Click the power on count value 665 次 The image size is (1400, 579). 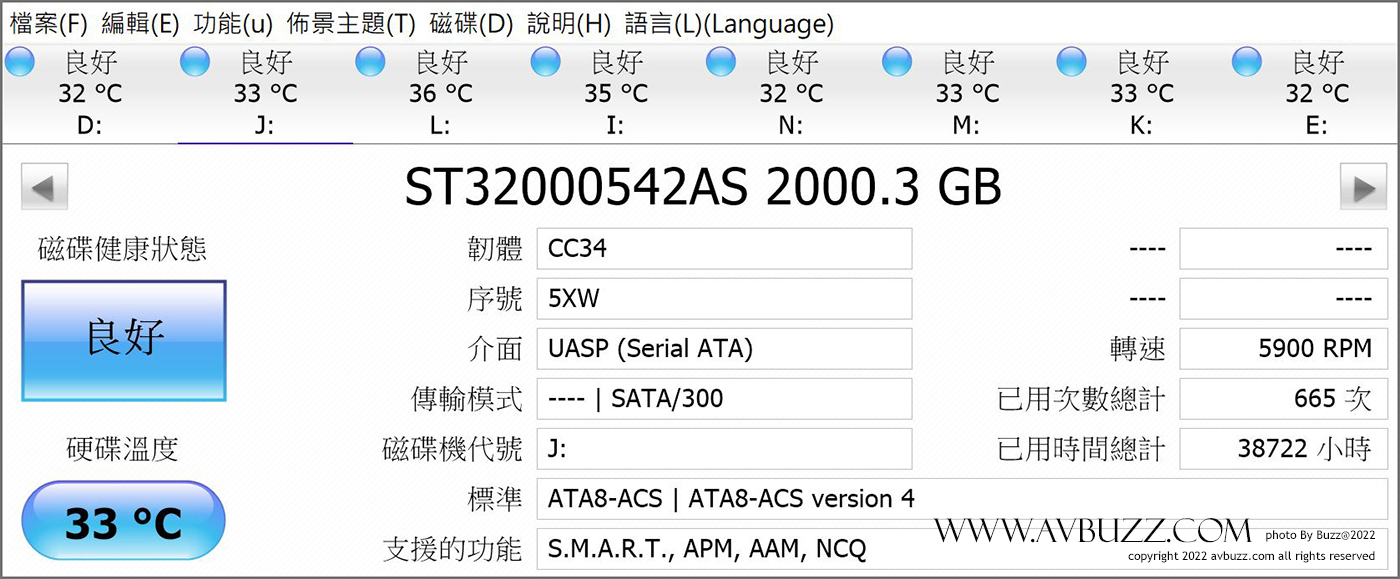tap(1284, 399)
